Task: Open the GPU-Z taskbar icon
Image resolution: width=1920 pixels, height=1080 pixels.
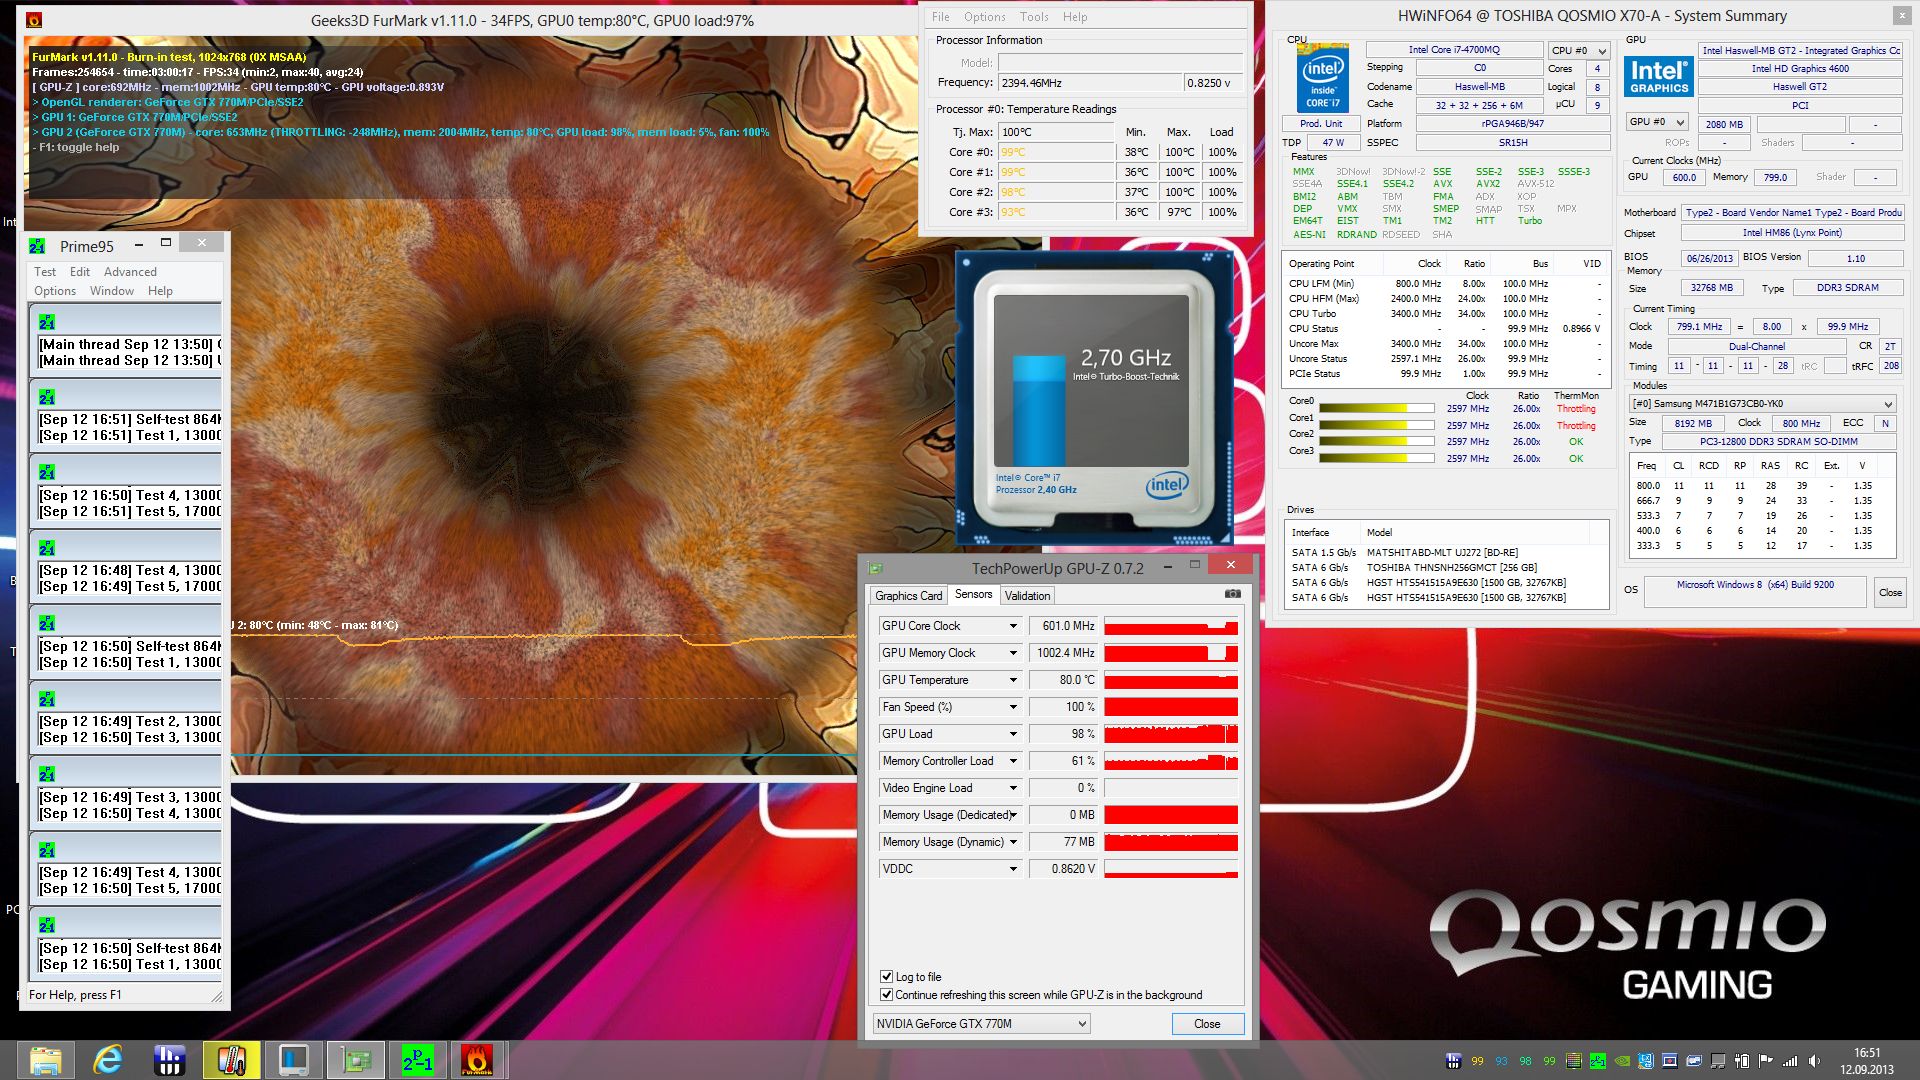Action: 356,1060
